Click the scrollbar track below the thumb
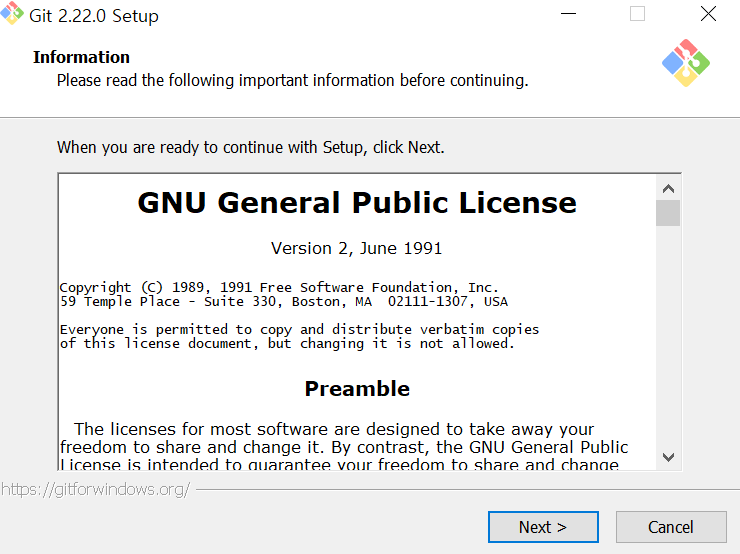Viewport: 740px width, 554px height. tap(668, 335)
